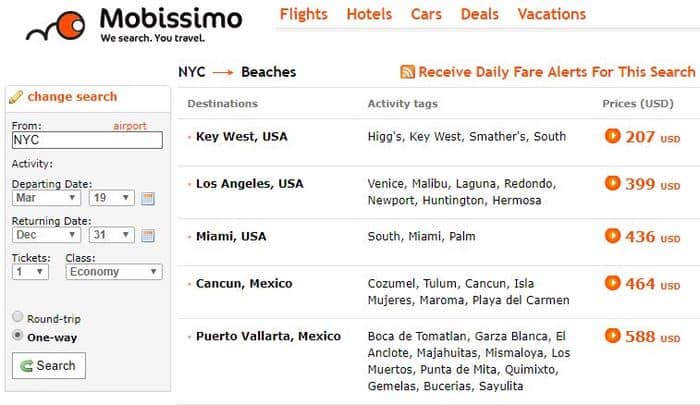
Task: Open the Vacations tab
Action: 552,14
